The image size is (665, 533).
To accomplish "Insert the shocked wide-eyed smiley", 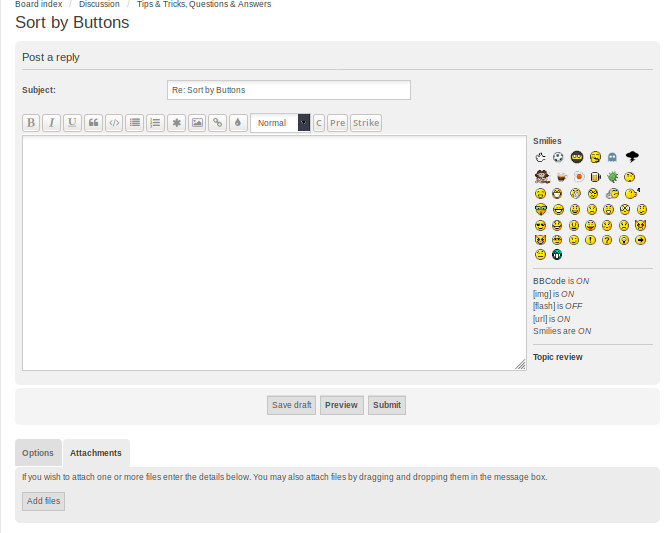I will click(625, 209).
